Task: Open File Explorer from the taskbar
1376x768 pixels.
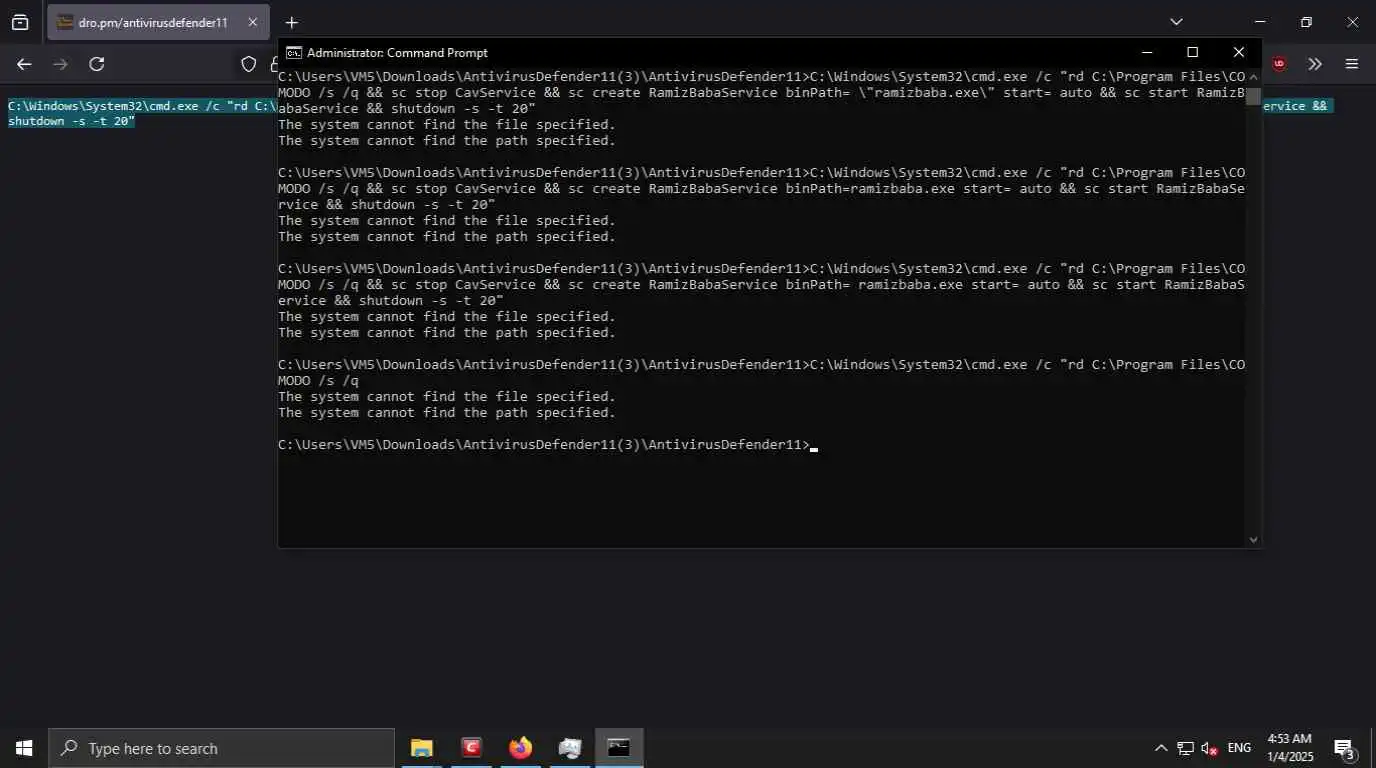Action: 422,748
